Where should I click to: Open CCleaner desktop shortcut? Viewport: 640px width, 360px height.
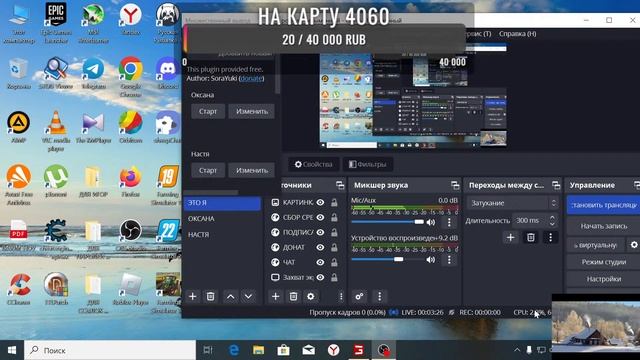click(x=18, y=289)
